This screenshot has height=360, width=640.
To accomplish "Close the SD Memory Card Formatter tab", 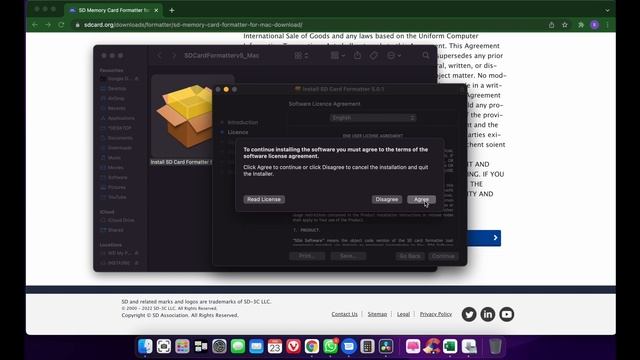I will coord(156,10).
